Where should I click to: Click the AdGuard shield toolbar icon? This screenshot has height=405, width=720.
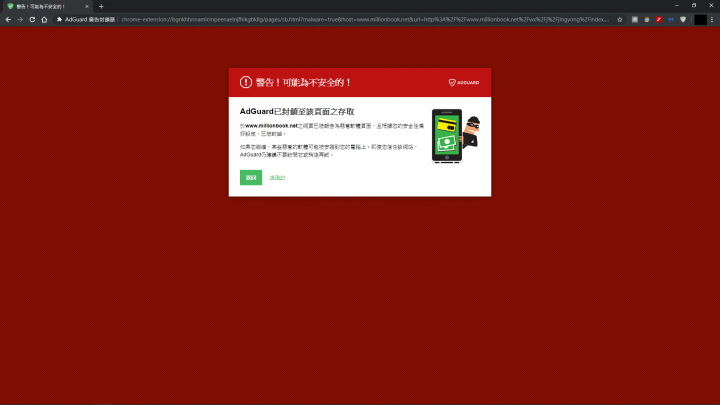pyautogui.click(x=683, y=20)
